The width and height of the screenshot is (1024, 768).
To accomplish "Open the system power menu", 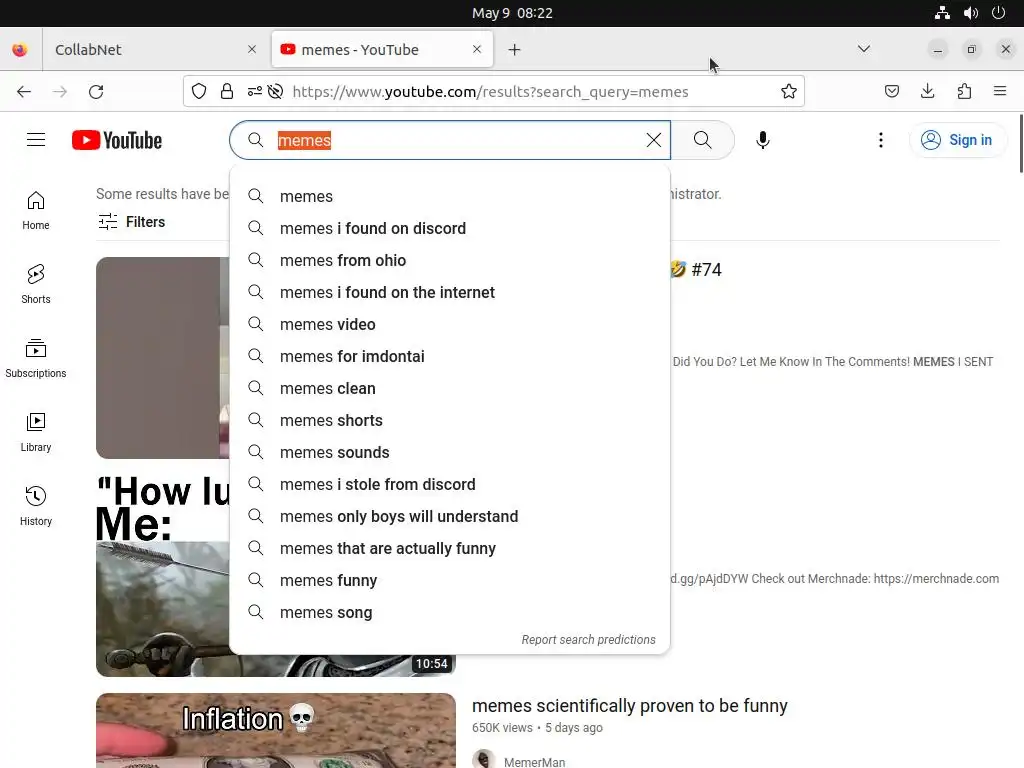I will tap(998, 13).
